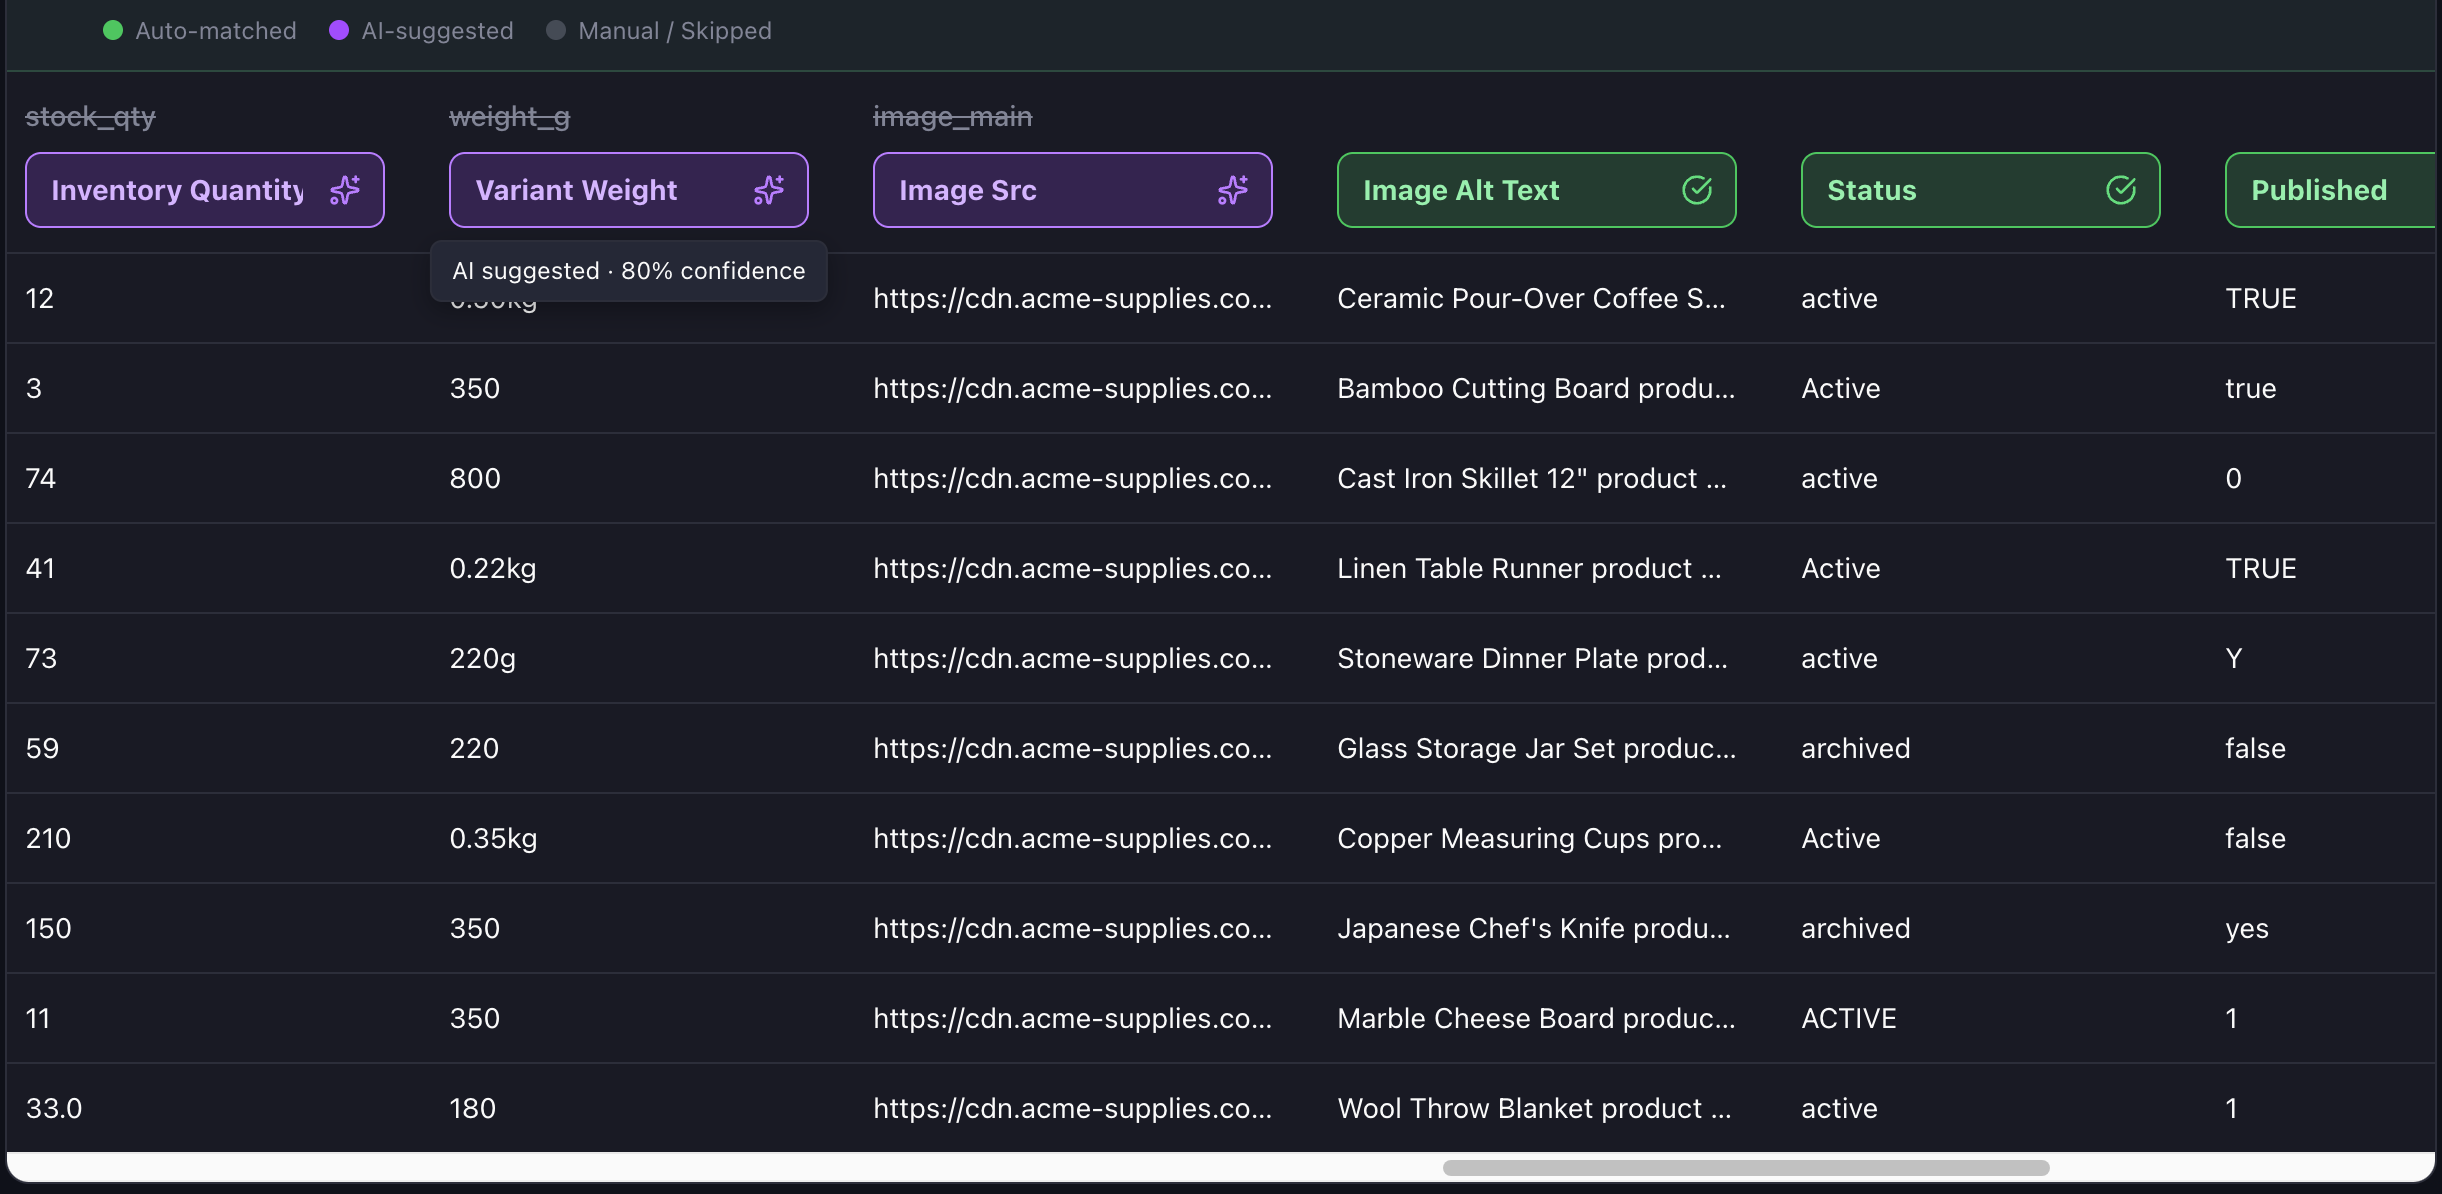Click the Published cell showing yes
This screenshot has height=1194, width=2442.
[2247, 928]
